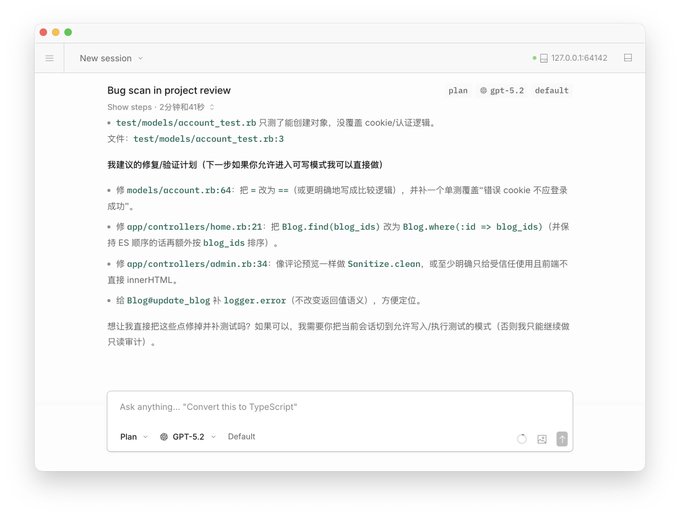The image size is (680, 517).
Task: Open the Plan agent mode dropdown
Action: pos(134,437)
